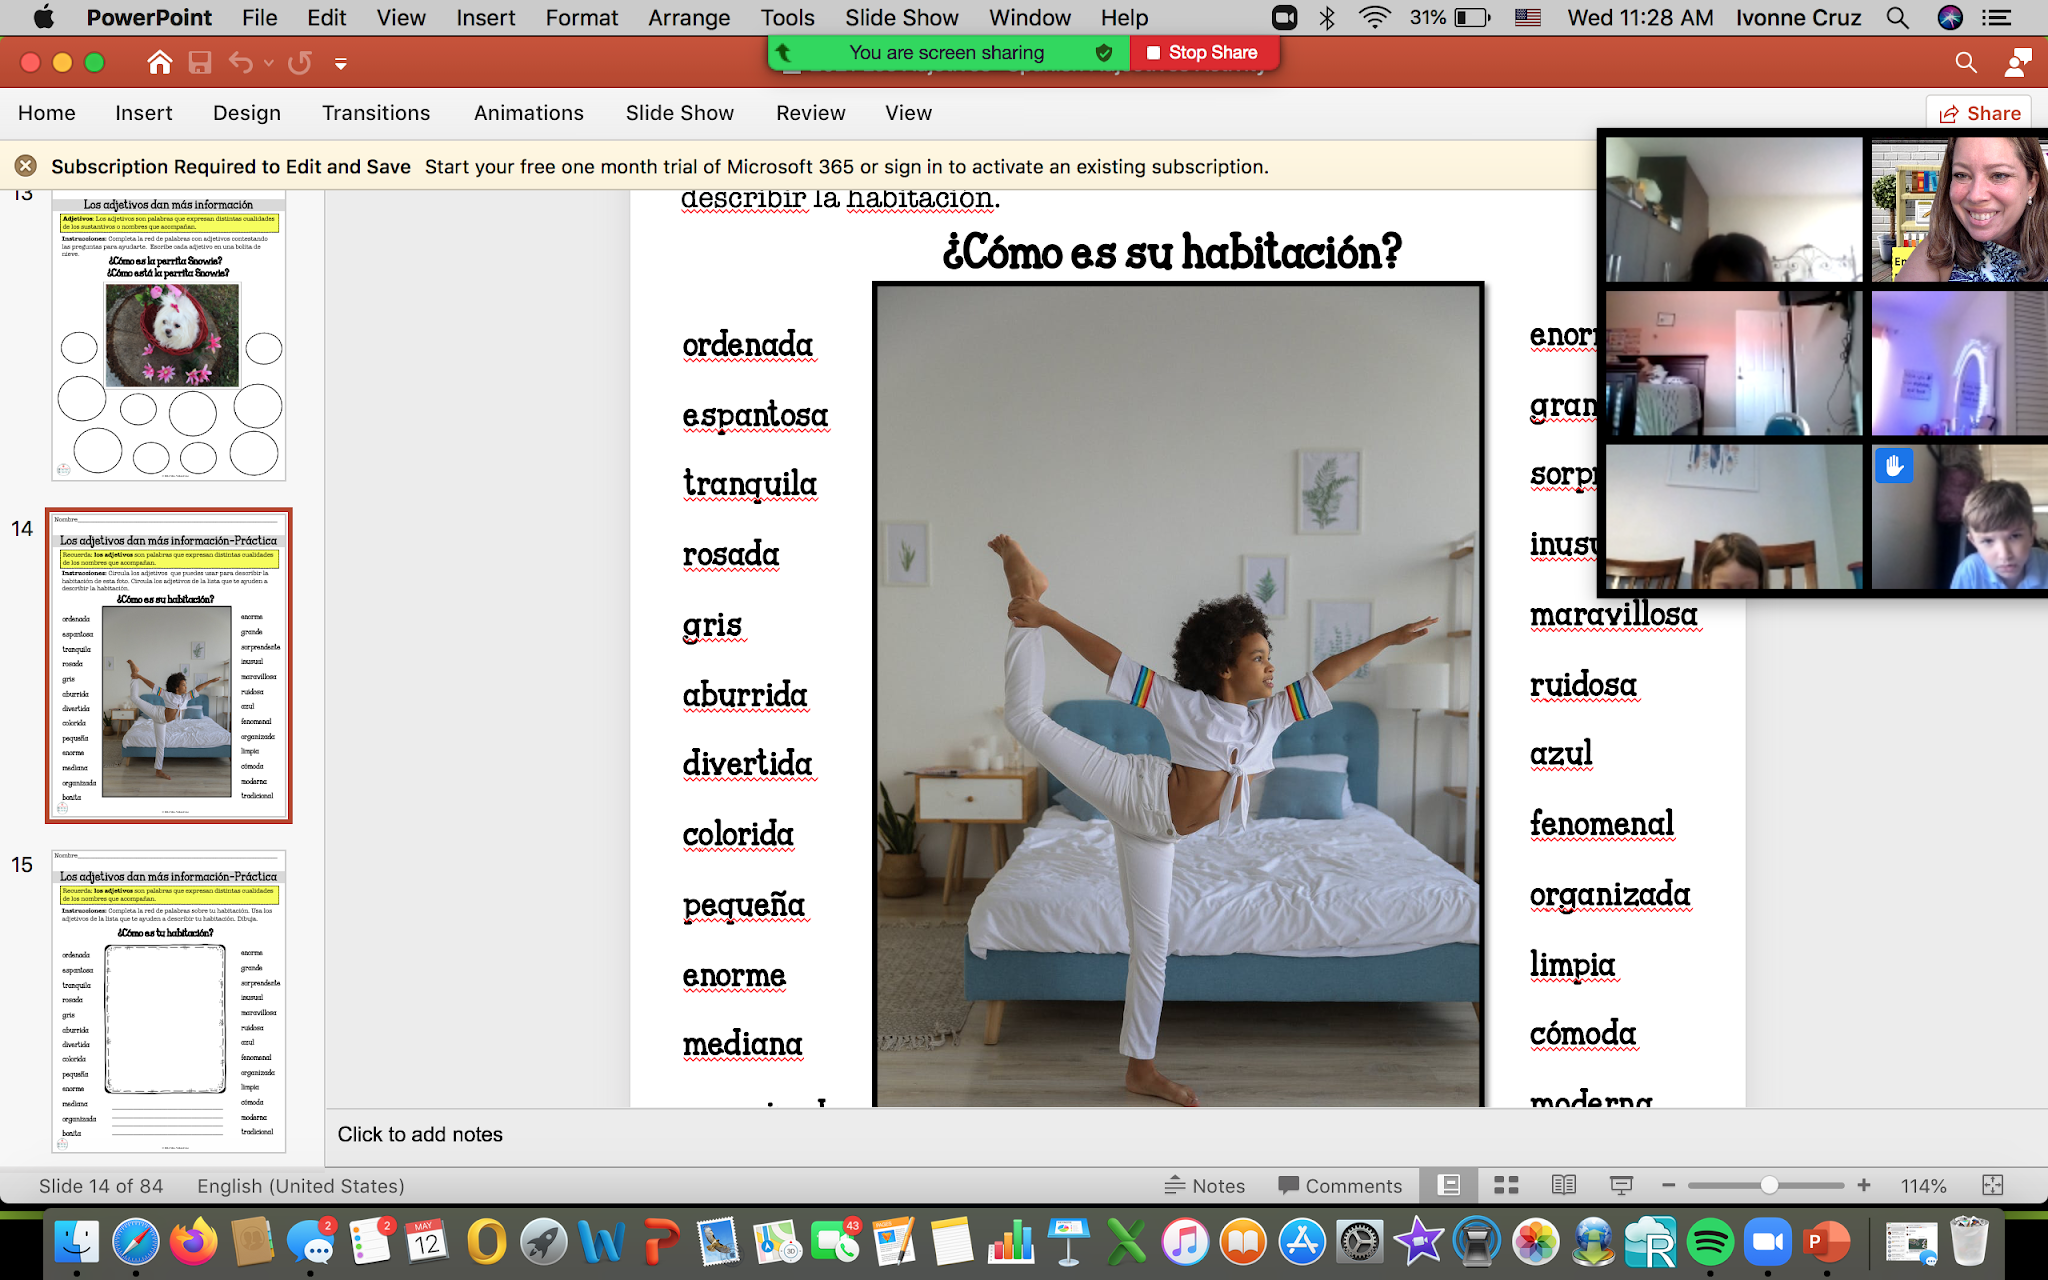The height and width of the screenshot is (1280, 2048).
Task: Open the quick access toolbar customization dropdown
Action: pyautogui.click(x=340, y=62)
